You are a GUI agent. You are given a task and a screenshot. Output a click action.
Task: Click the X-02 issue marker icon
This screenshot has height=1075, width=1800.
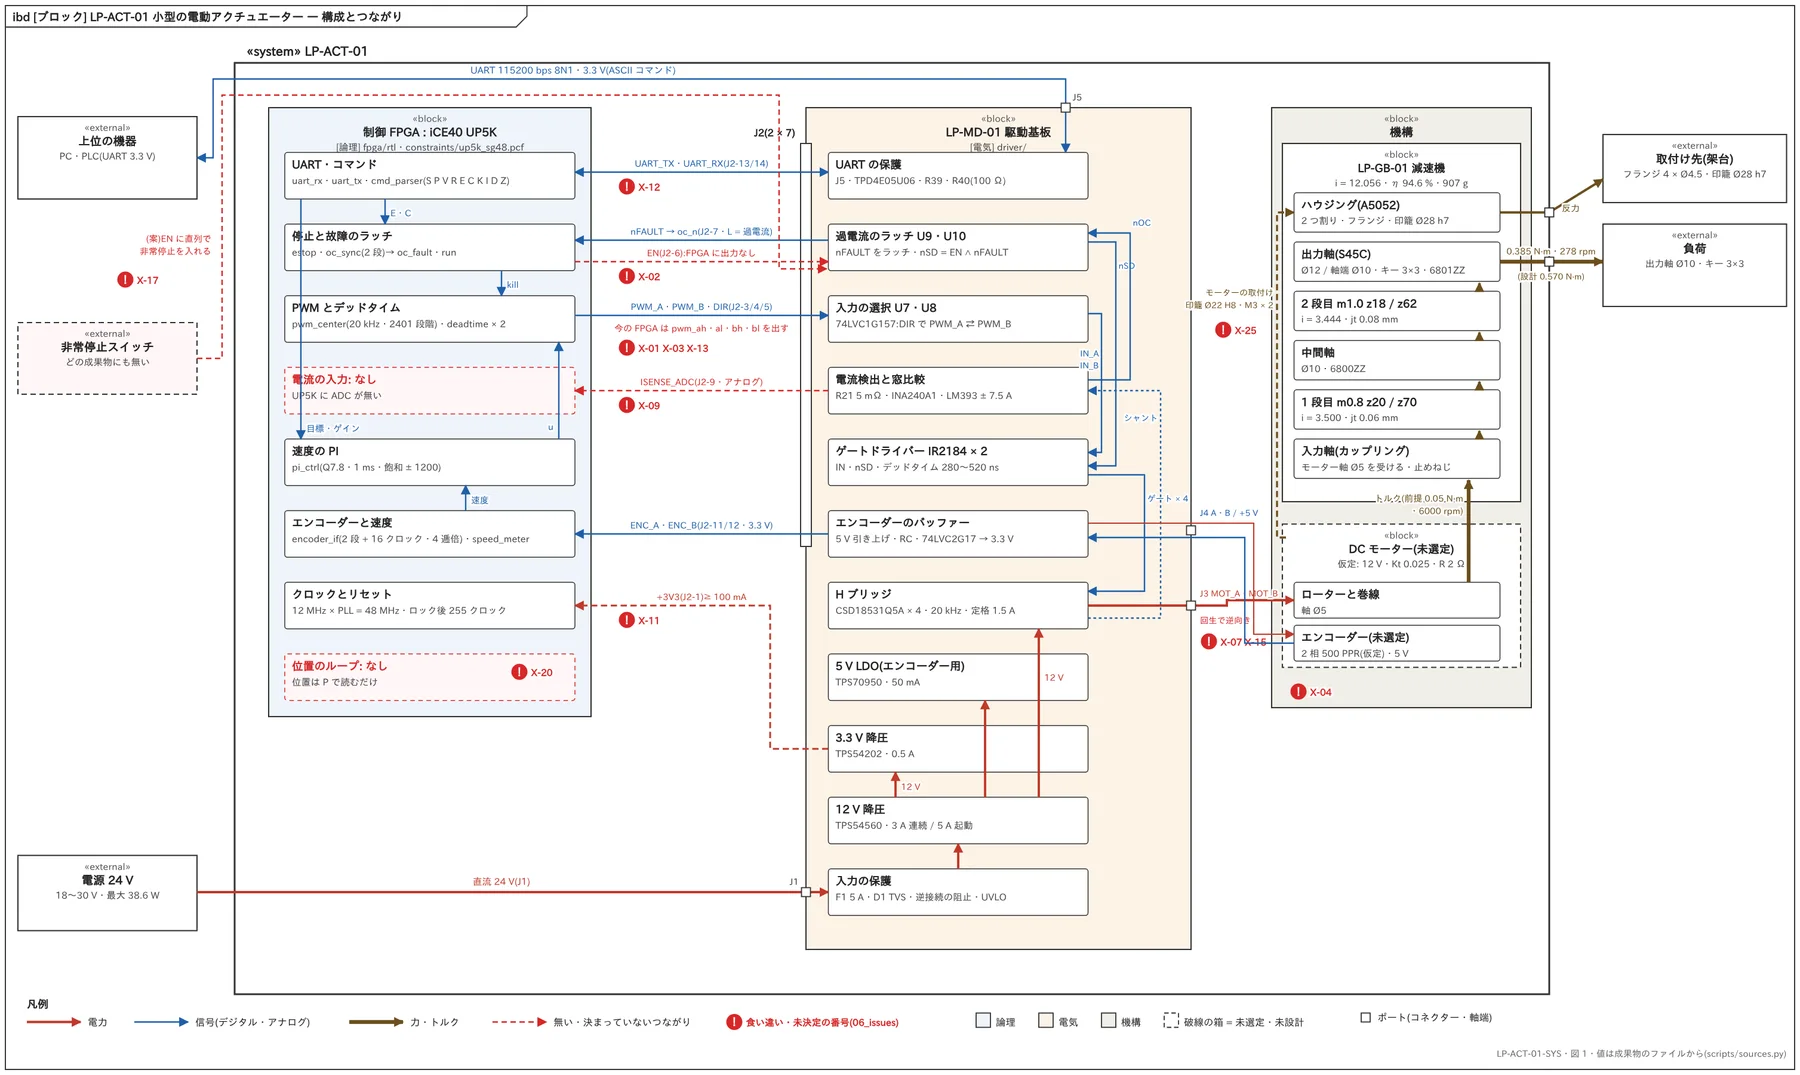click(626, 276)
